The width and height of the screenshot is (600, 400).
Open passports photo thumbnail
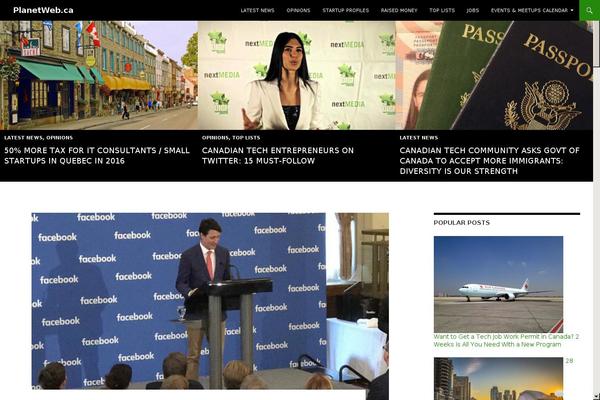494,75
